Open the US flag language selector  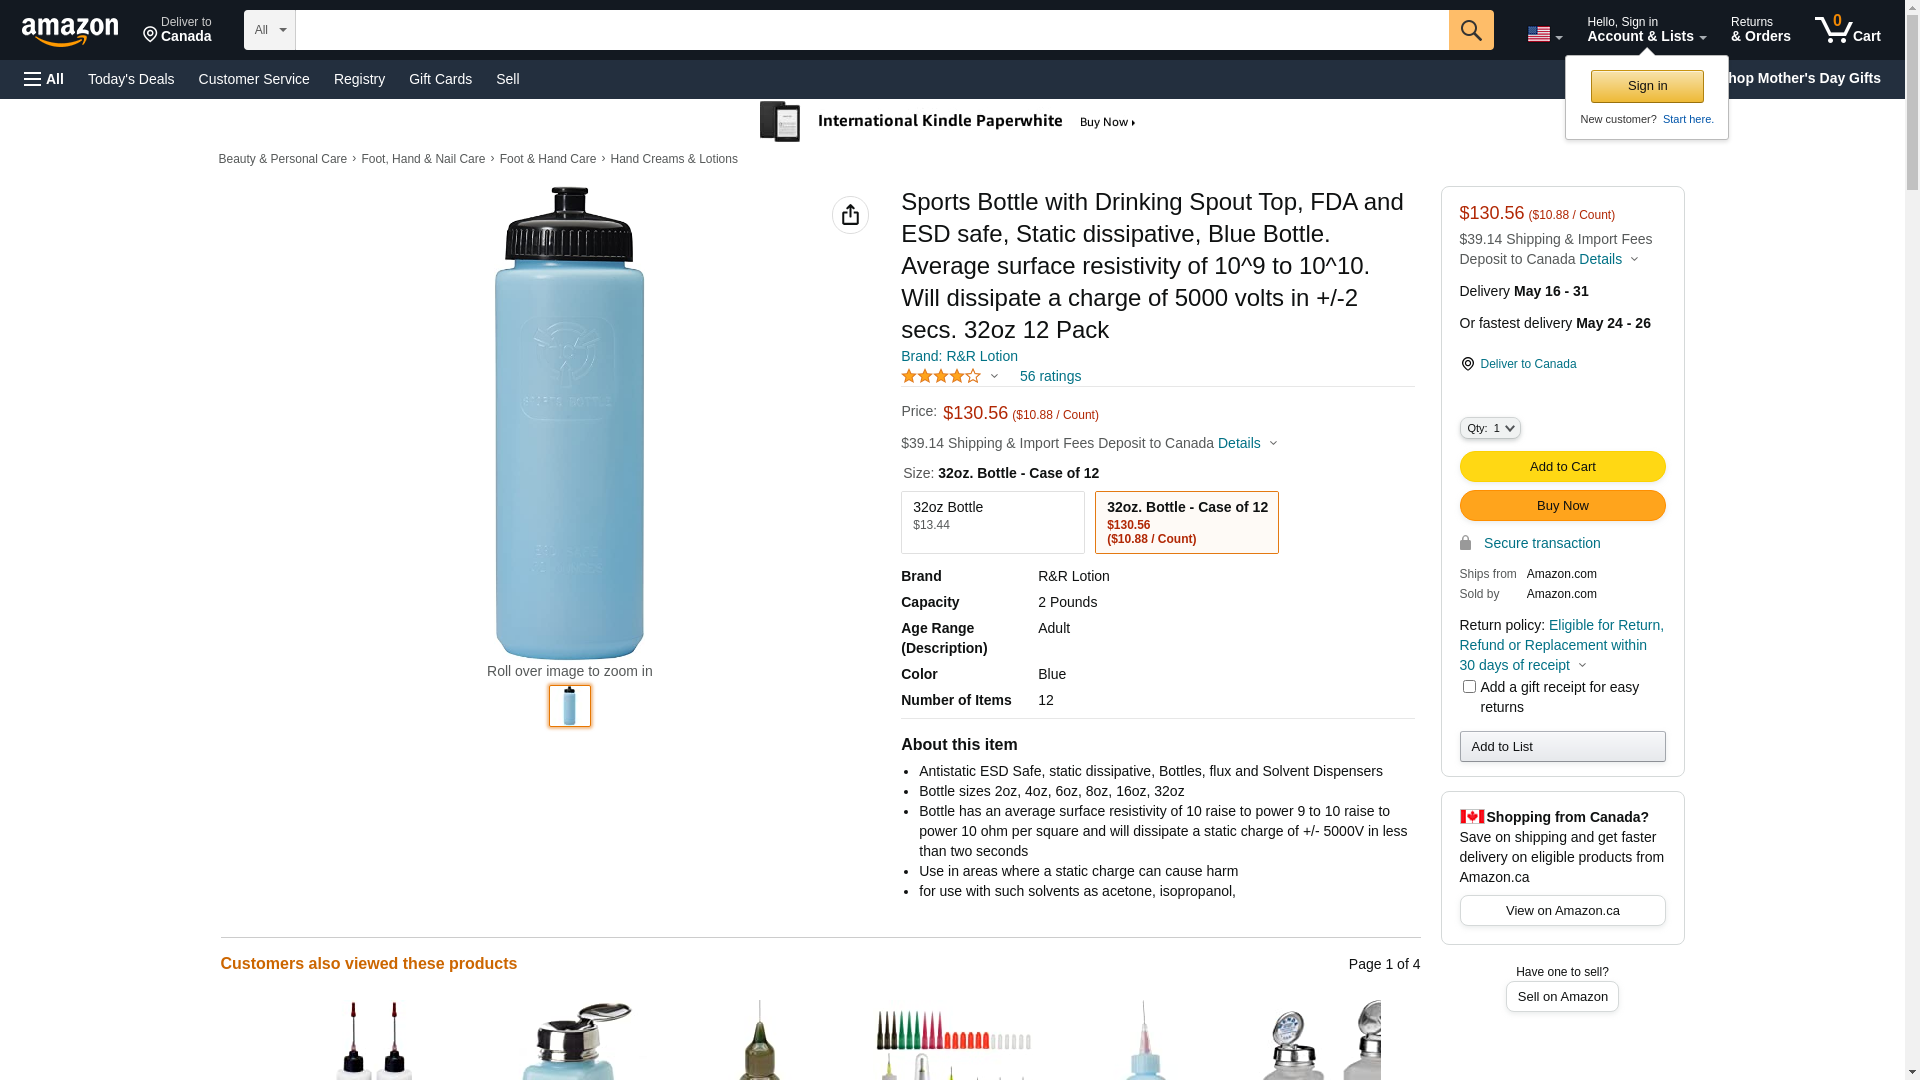point(1544,34)
